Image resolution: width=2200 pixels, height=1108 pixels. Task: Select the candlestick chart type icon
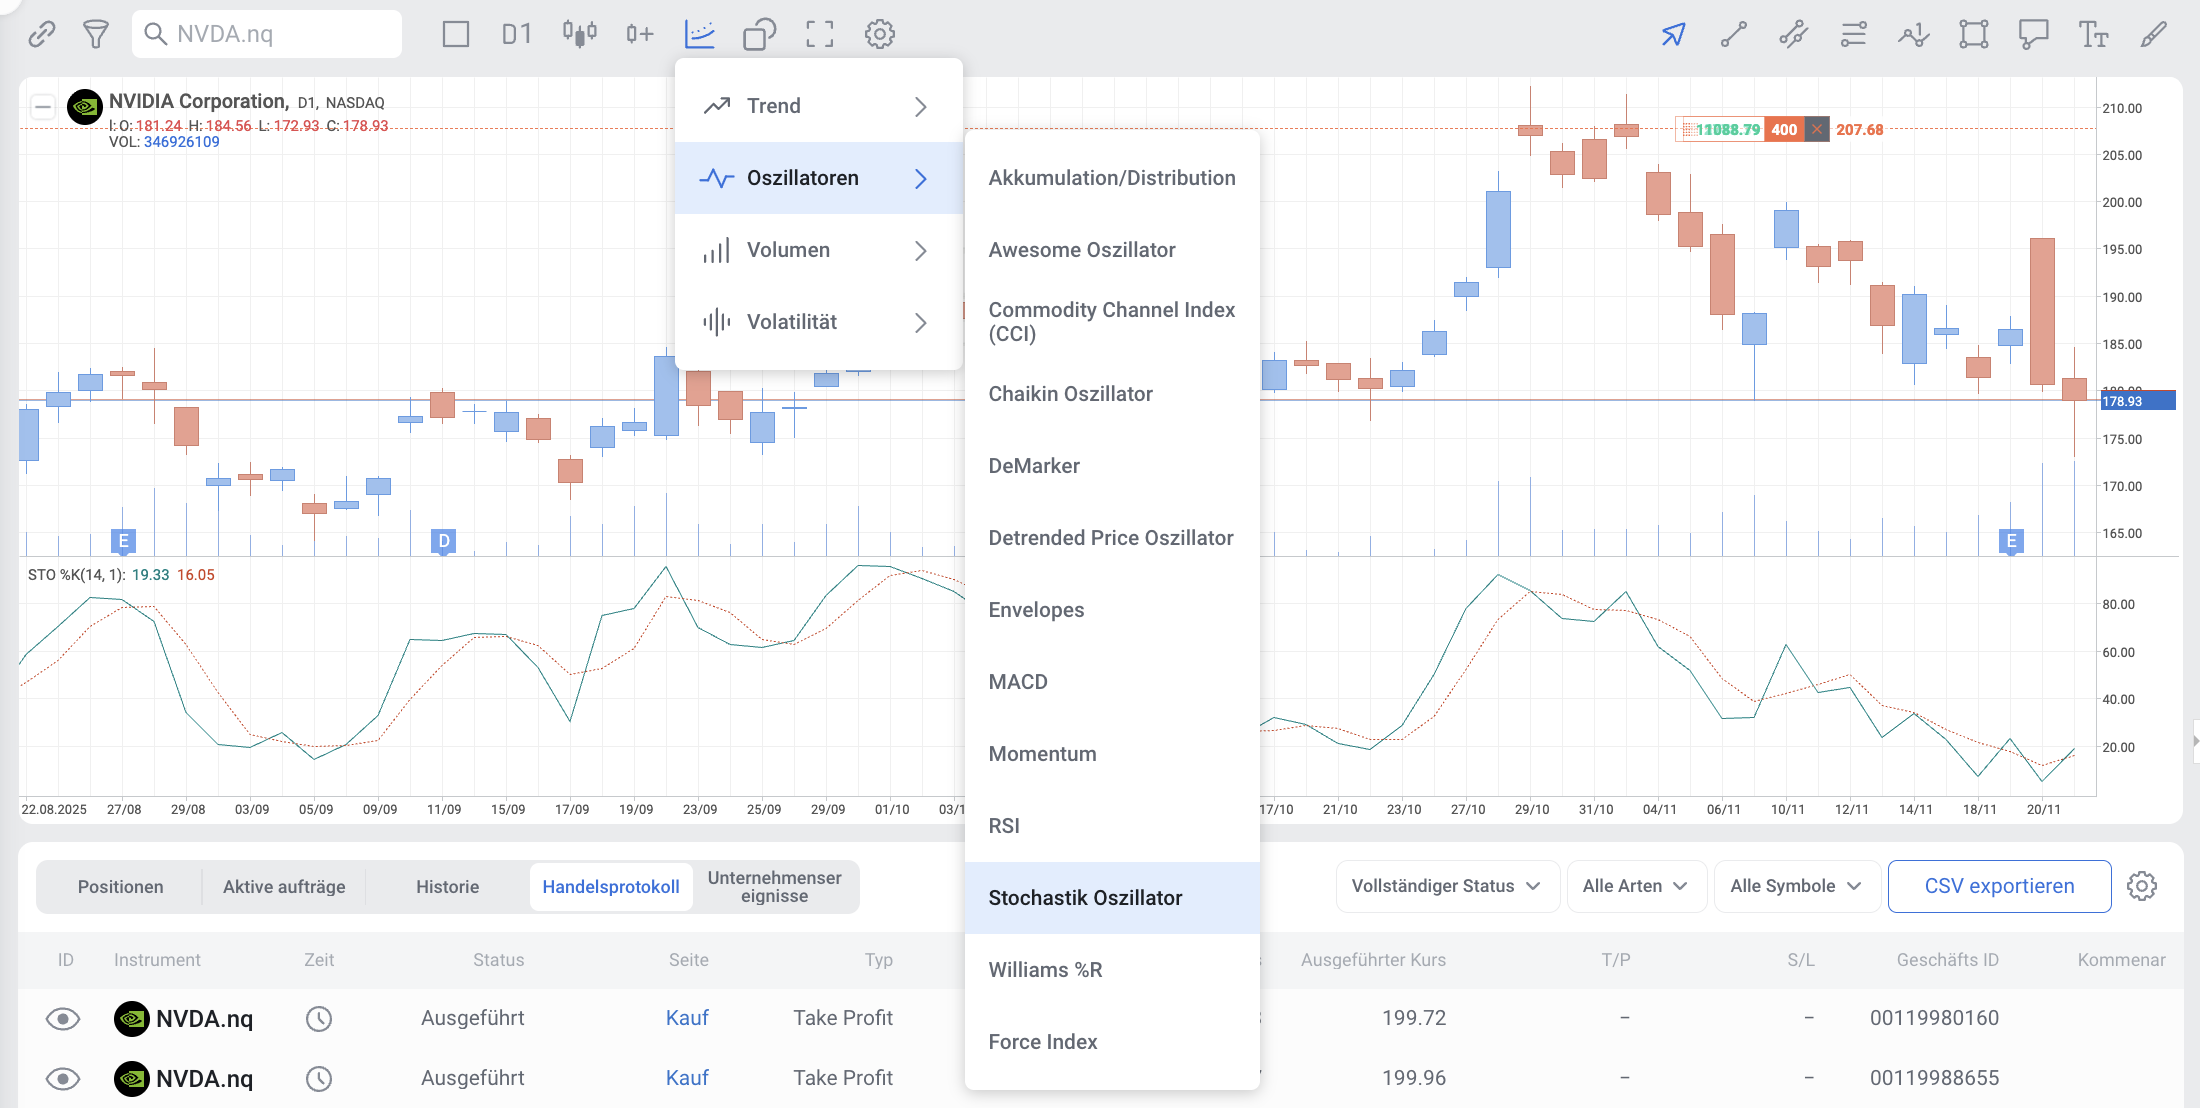tap(579, 34)
